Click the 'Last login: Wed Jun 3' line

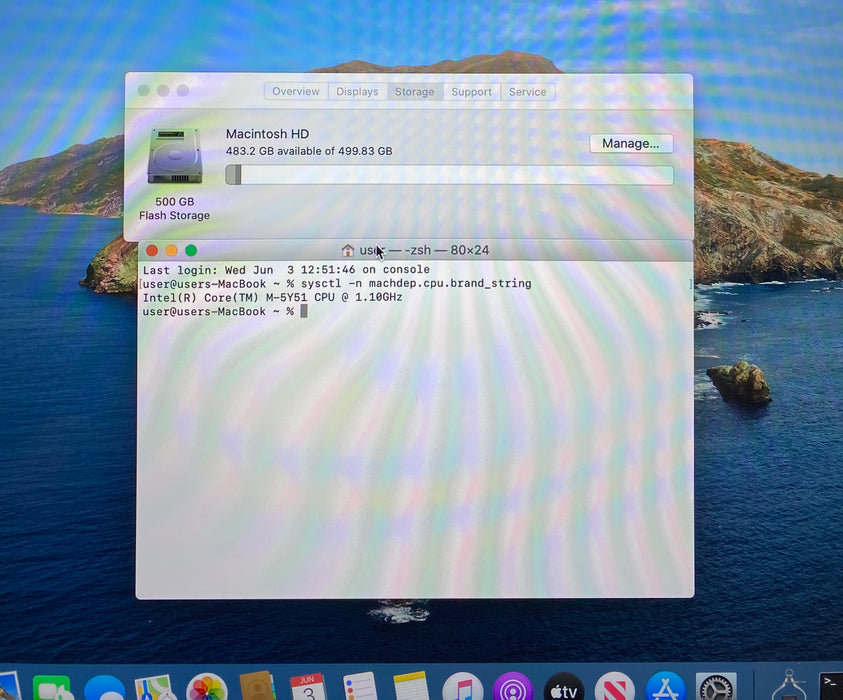[x=286, y=269]
